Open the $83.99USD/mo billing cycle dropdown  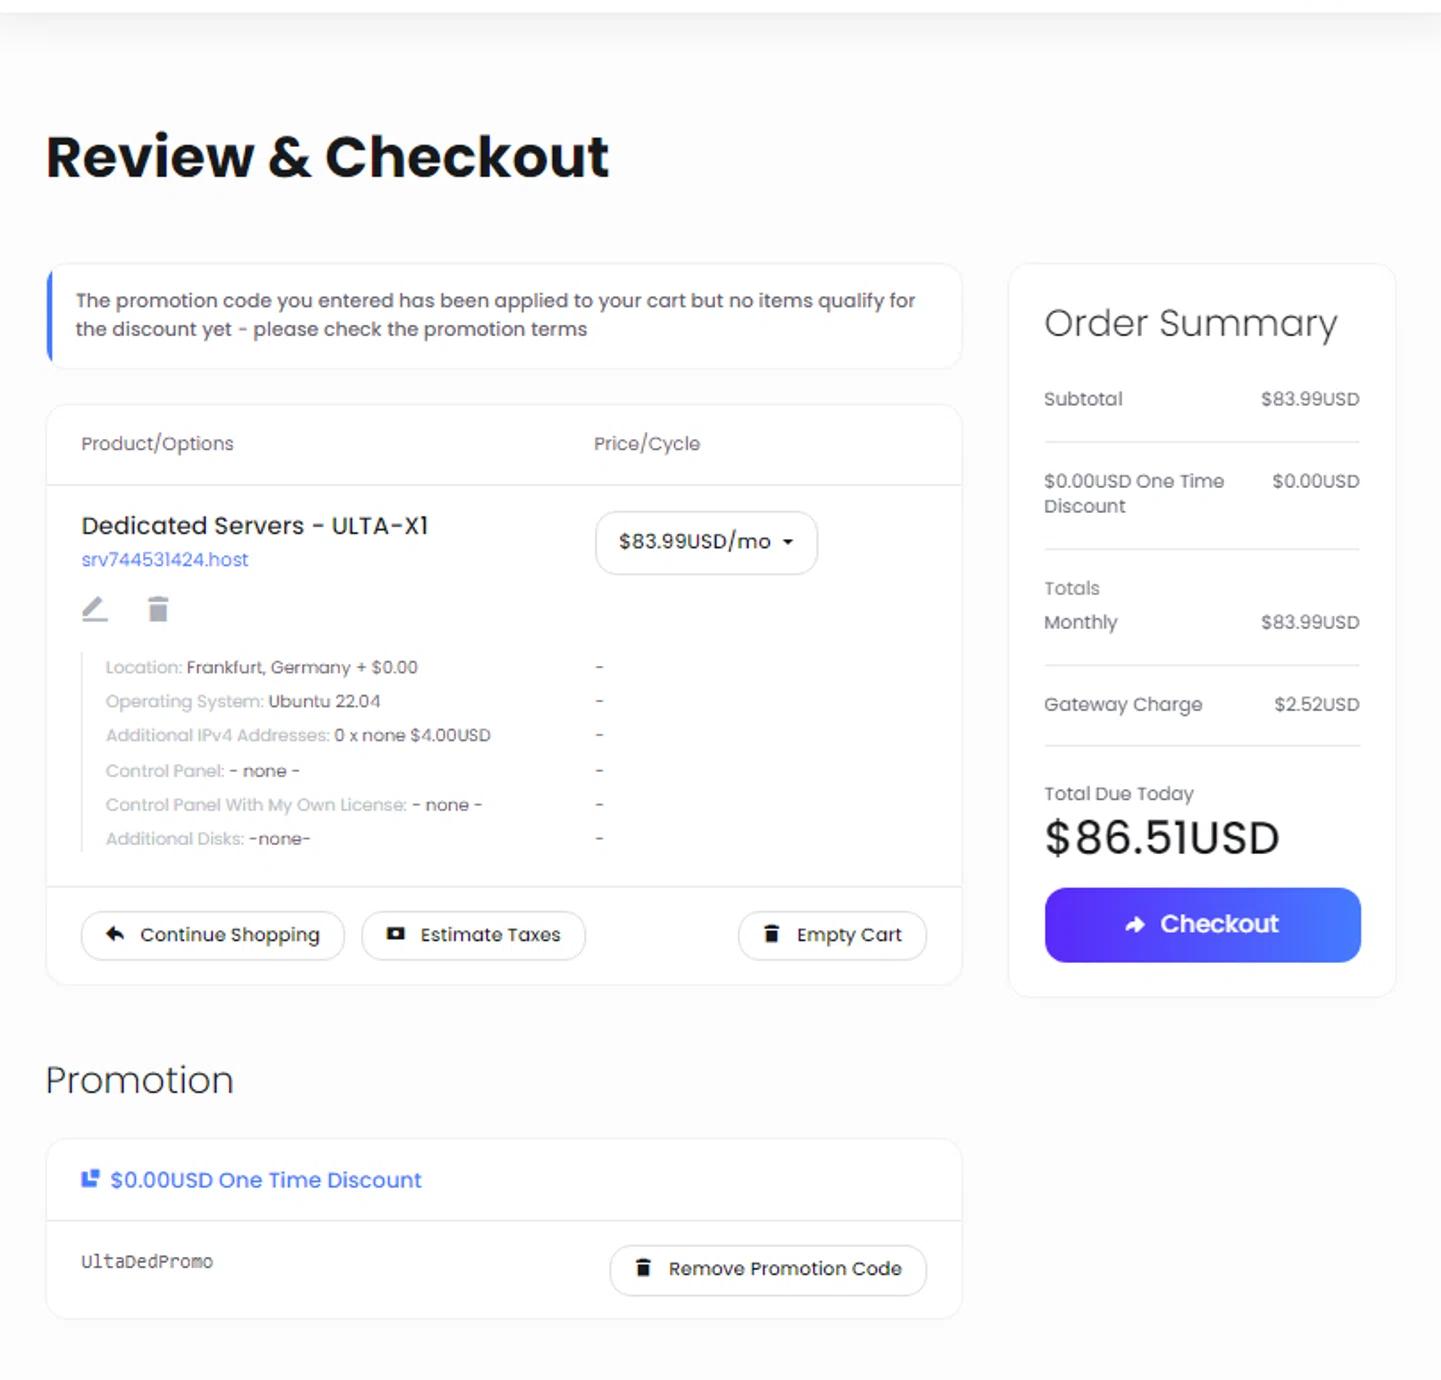point(706,542)
